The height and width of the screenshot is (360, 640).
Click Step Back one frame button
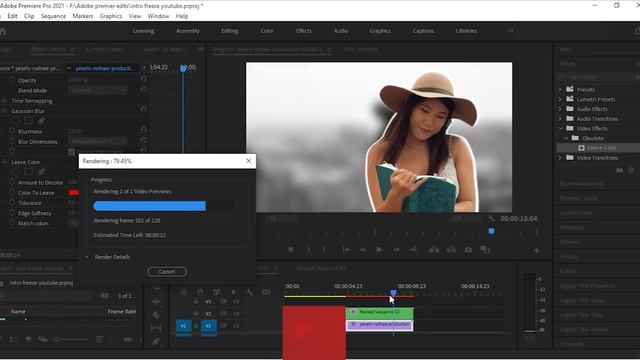coord(363,249)
